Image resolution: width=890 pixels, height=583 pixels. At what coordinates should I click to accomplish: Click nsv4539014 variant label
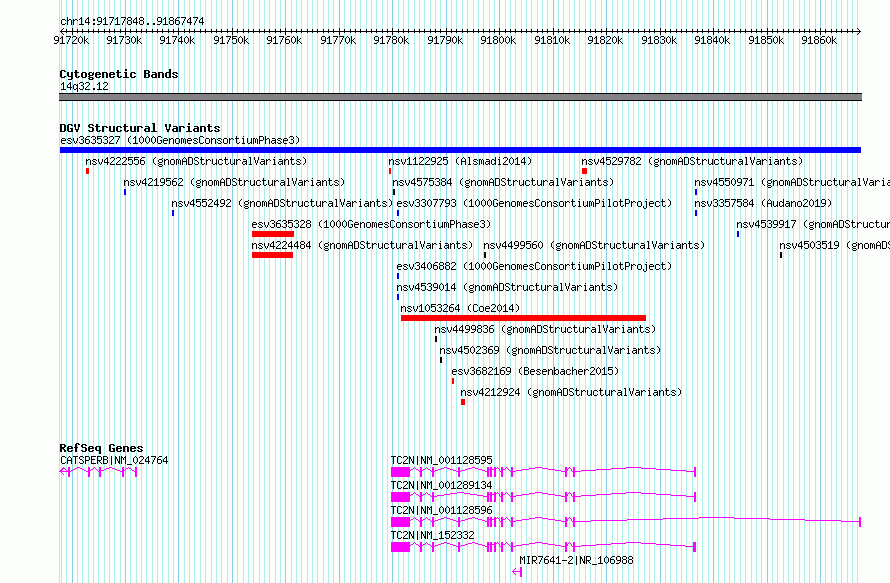pyautogui.click(x=507, y=287)
